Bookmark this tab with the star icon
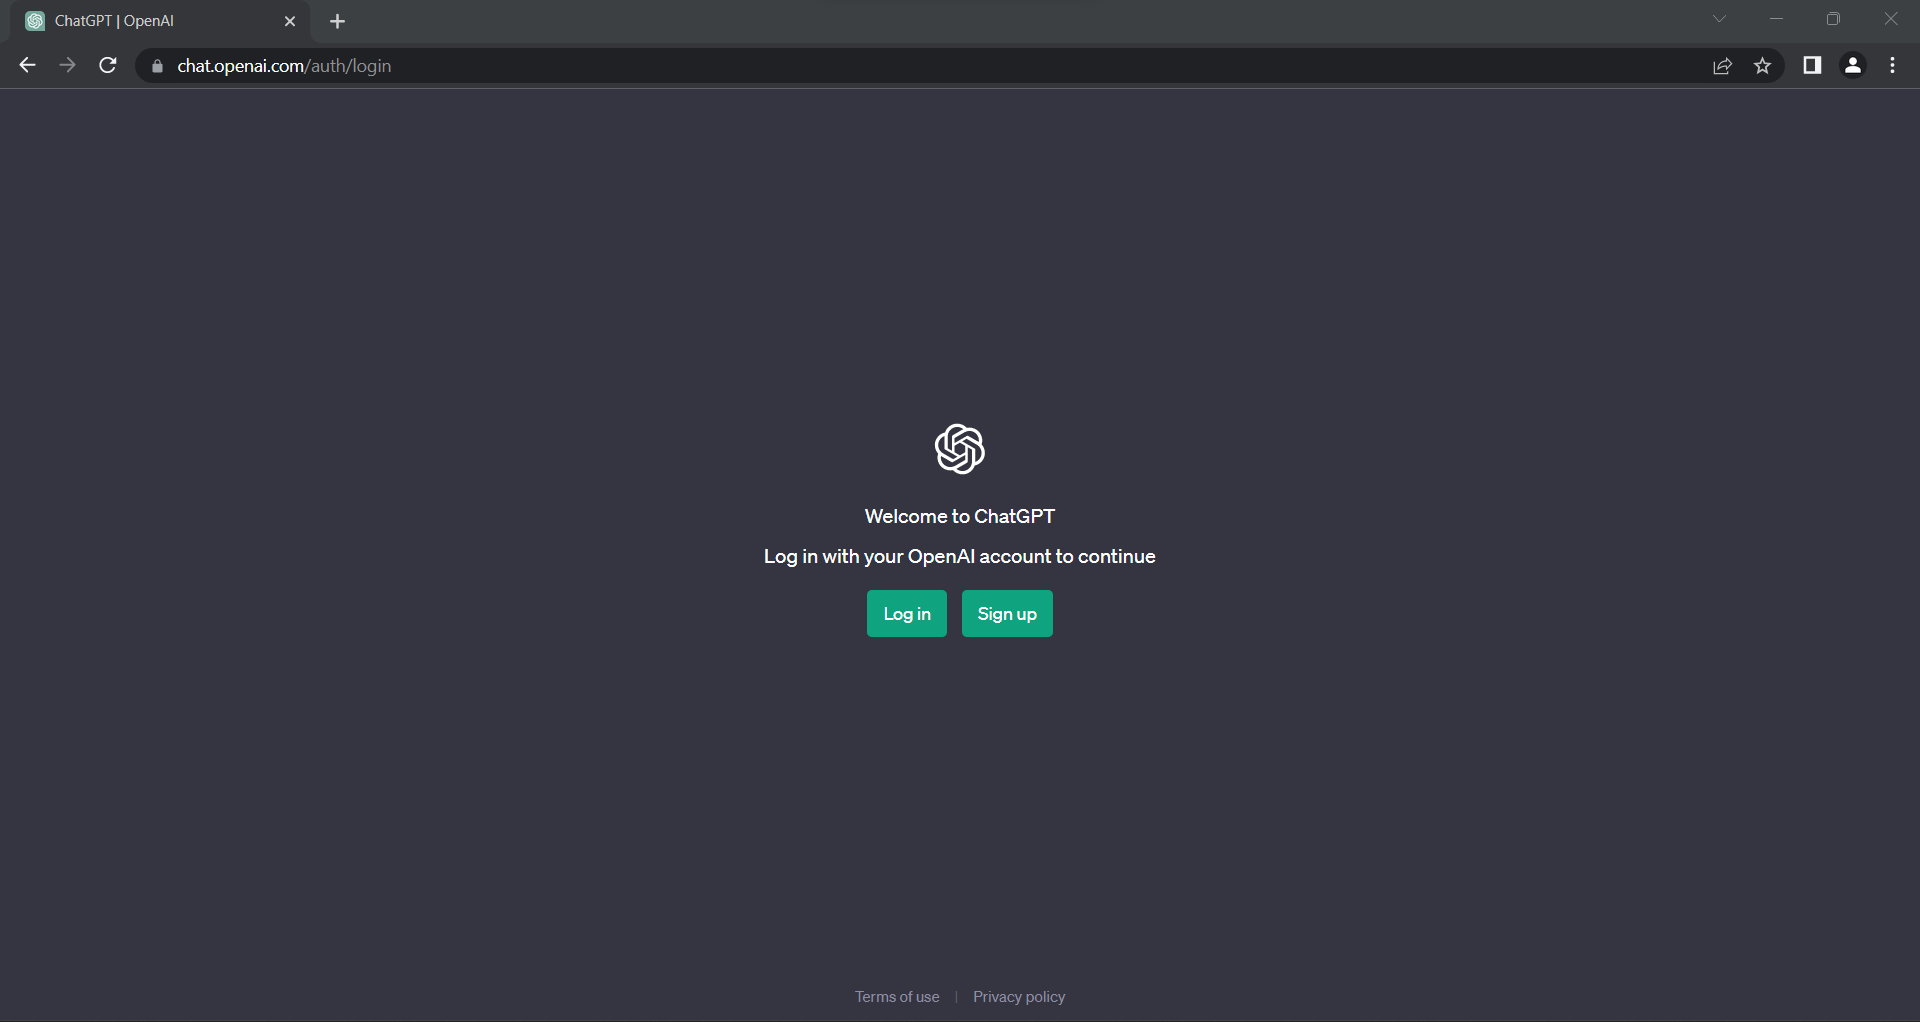The width and height of the screenshot is (1920, 1022). click(1762, 66)
